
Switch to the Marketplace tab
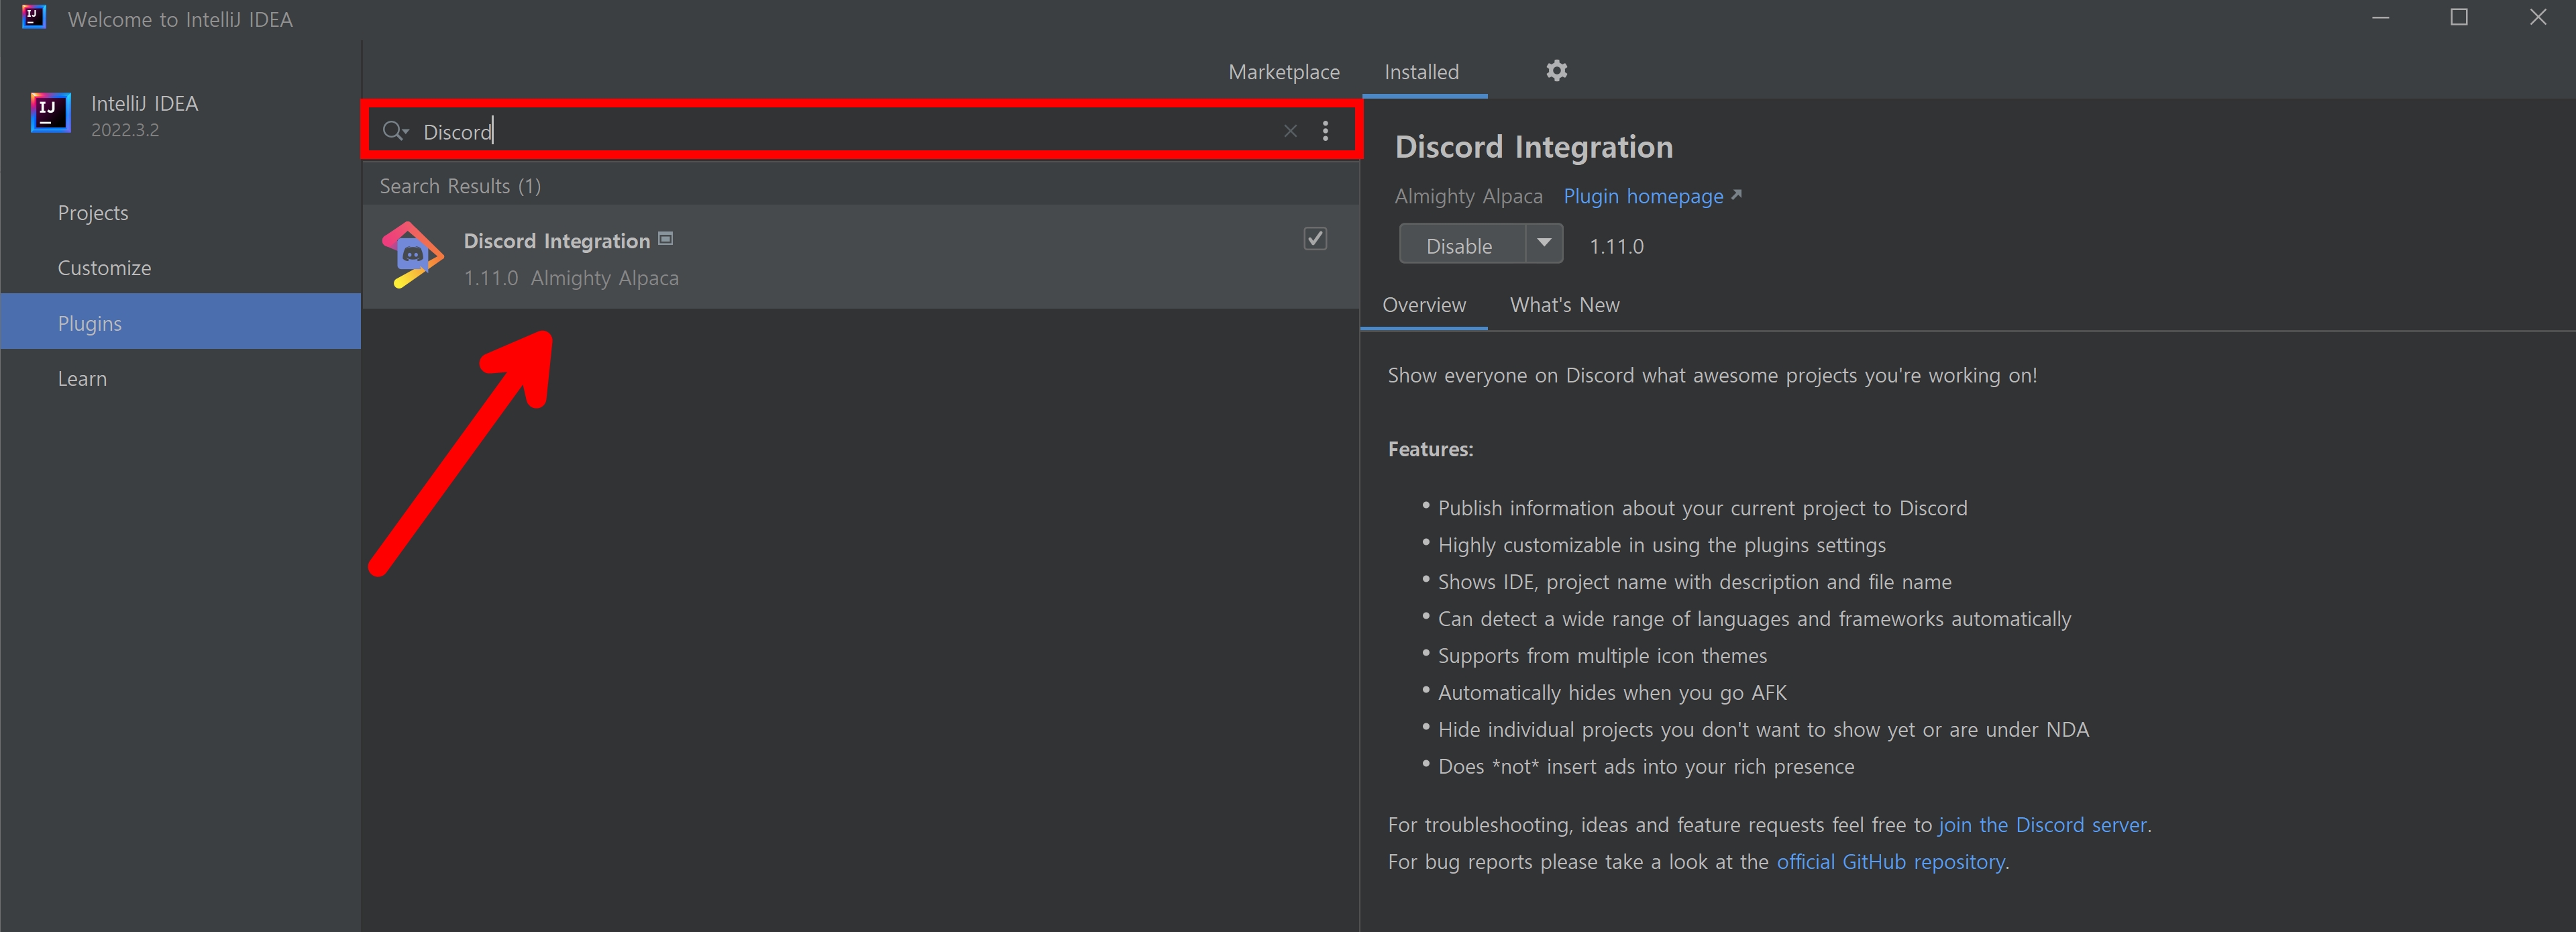click(x=1284, y=72)
